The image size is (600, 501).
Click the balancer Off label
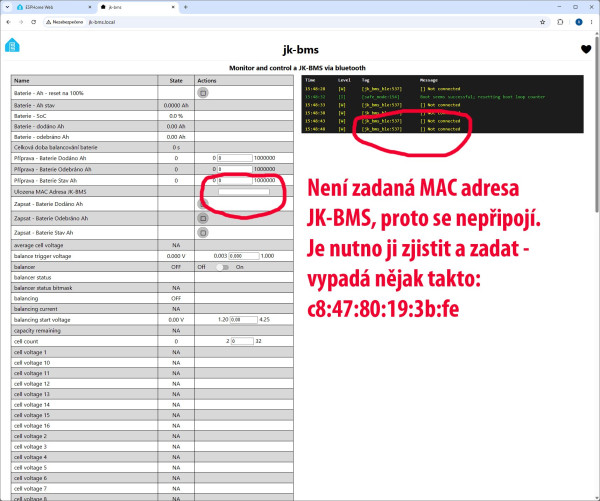tap(202, 267)
